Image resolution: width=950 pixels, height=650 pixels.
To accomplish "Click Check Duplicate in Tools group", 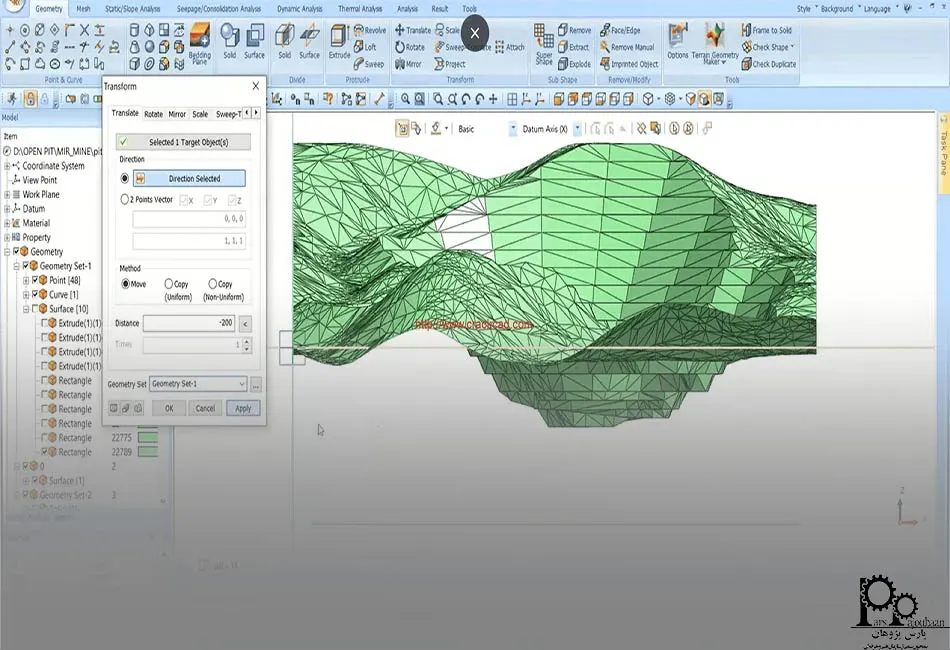I will click(x=768, y=64).
